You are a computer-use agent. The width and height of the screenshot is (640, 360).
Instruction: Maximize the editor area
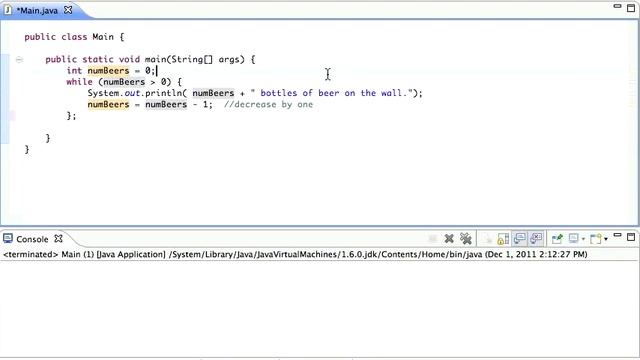[x=631, y=8]
